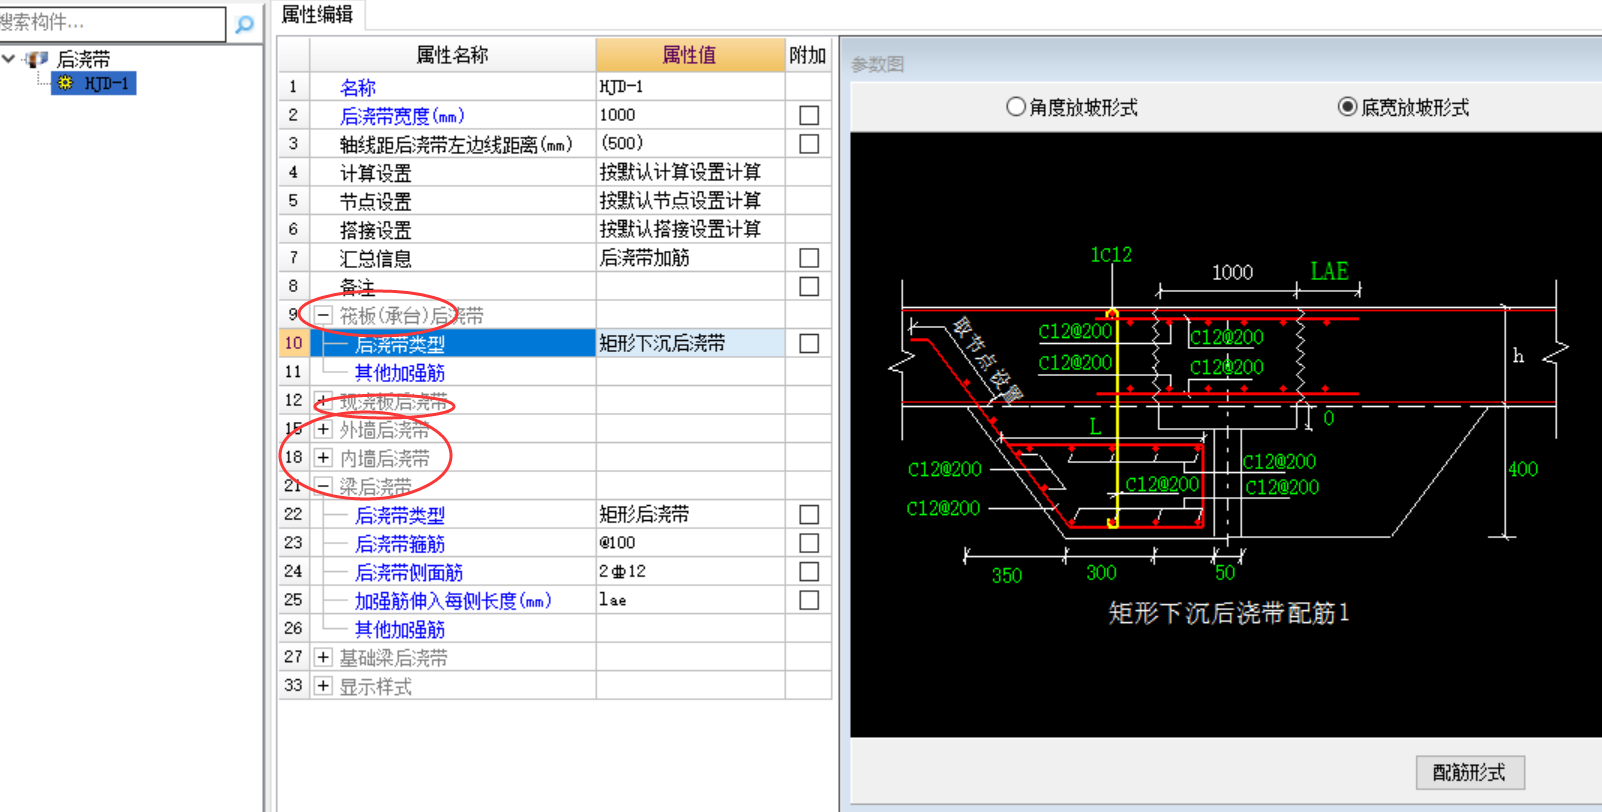Click the lae length value cell
1602x812 pixels.
click(690, 600)
